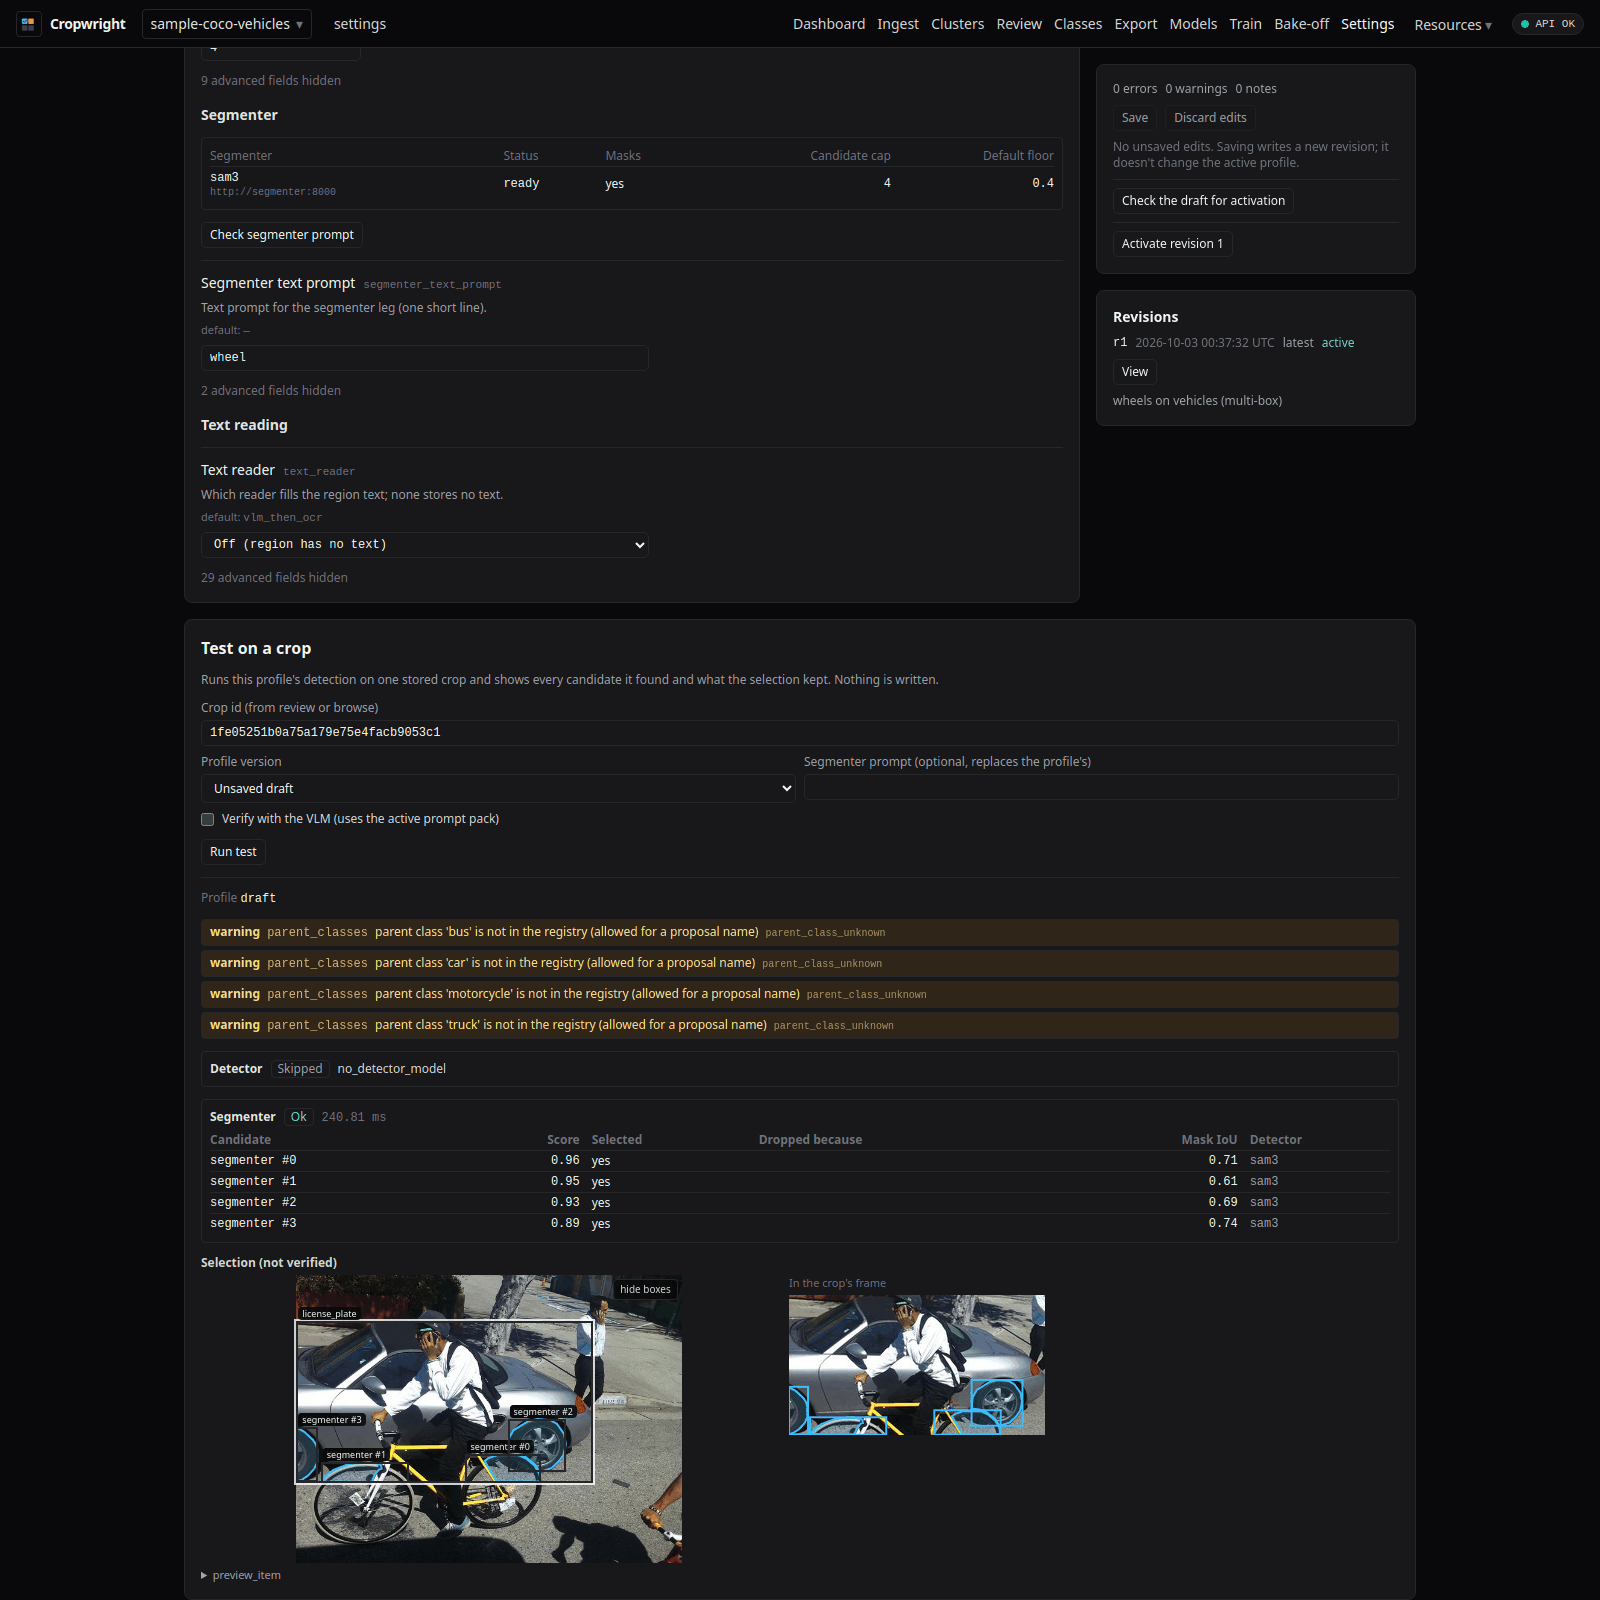Viewport: 1600px width, 1600px height.
Task: Click the Selection preview image
Action: coord(489,1419)
